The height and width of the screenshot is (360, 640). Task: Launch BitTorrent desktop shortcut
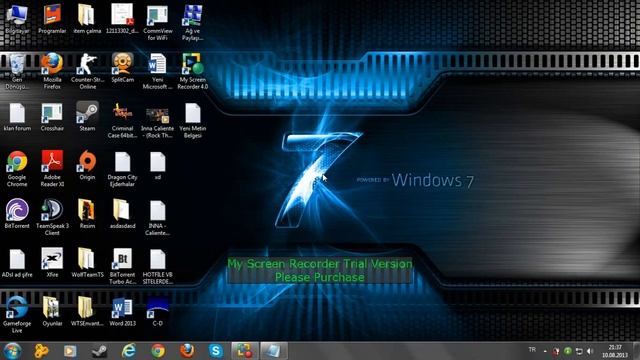17,214
